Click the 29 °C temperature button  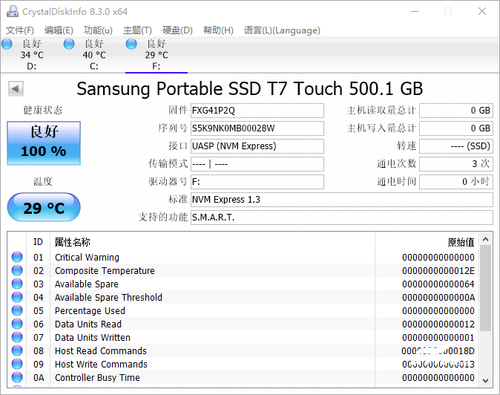[x=44, y=207]
